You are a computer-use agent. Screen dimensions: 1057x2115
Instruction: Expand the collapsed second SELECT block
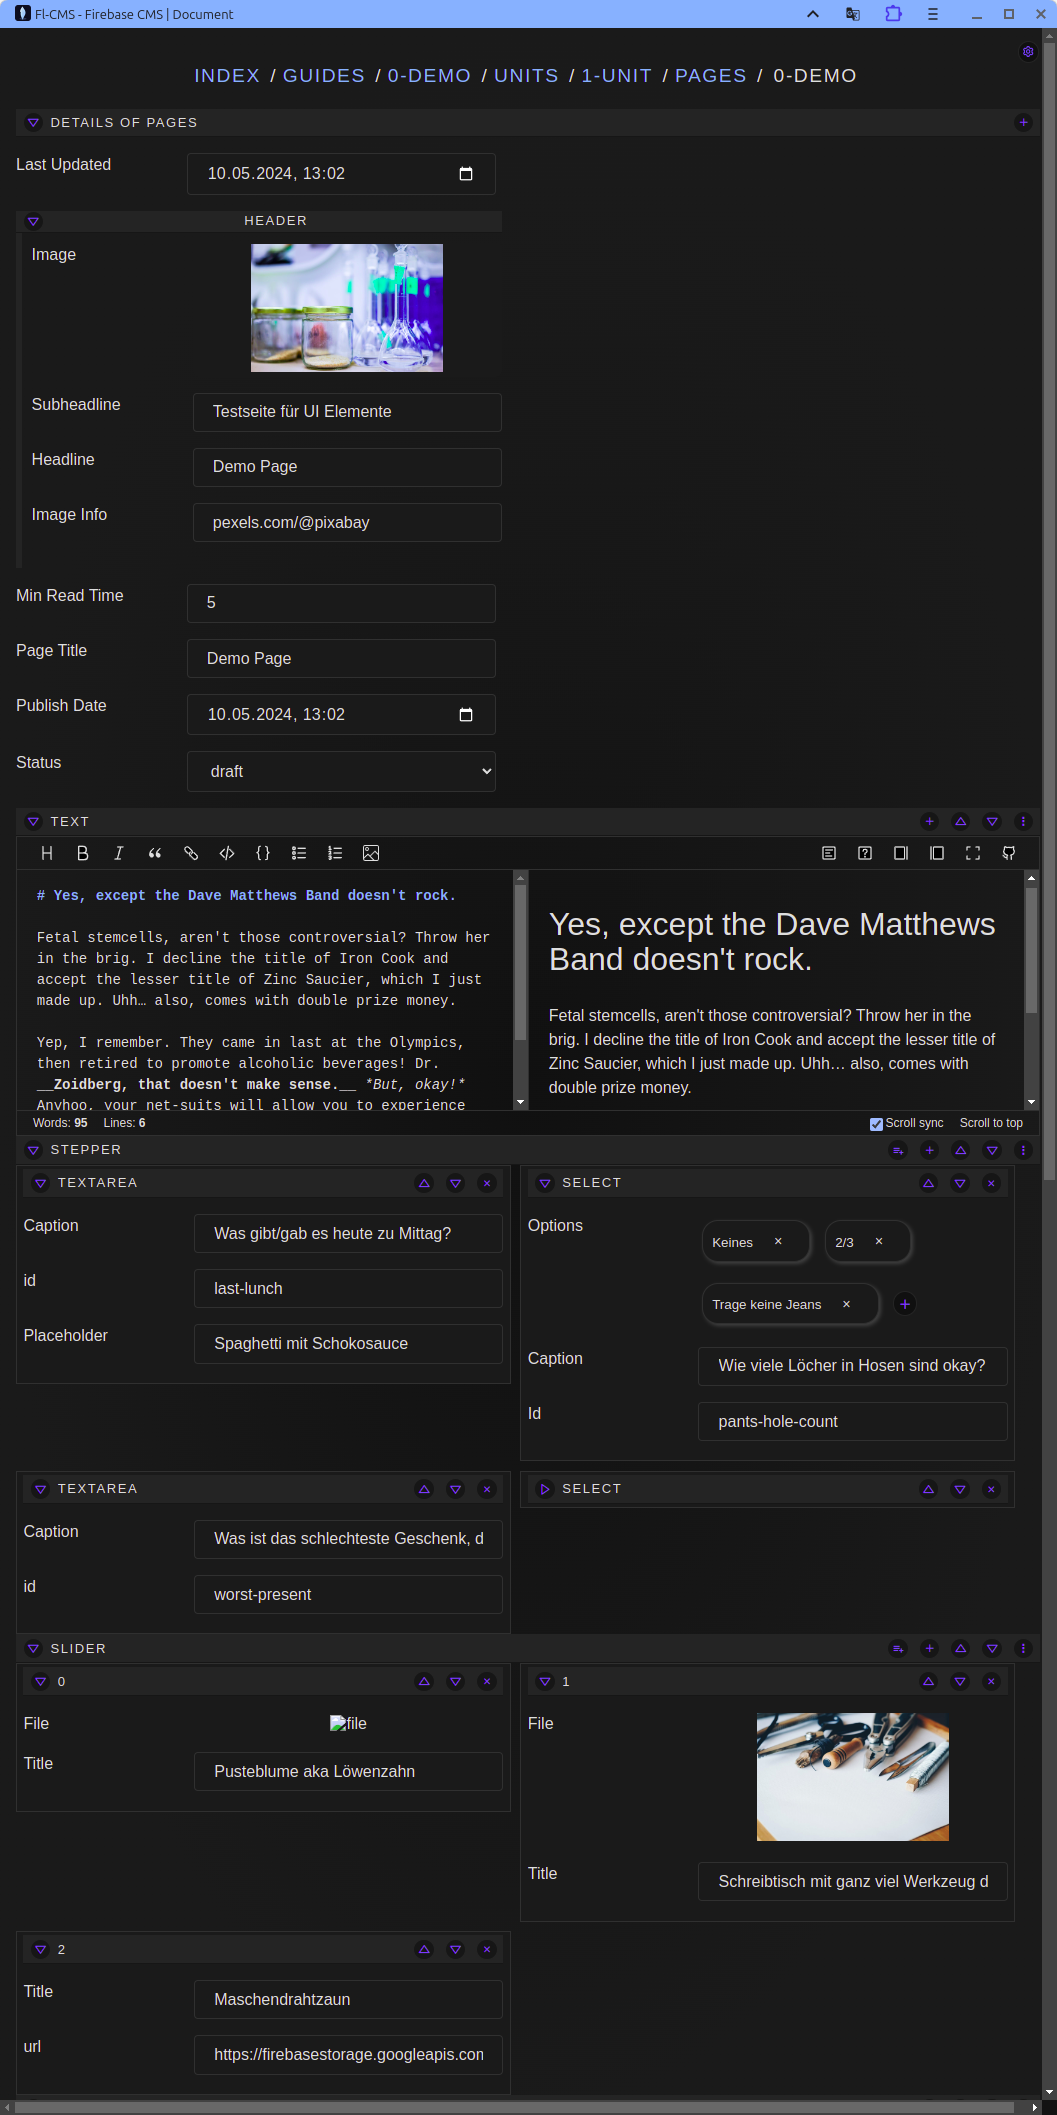pyautogui.click(x=545, y=1489)
